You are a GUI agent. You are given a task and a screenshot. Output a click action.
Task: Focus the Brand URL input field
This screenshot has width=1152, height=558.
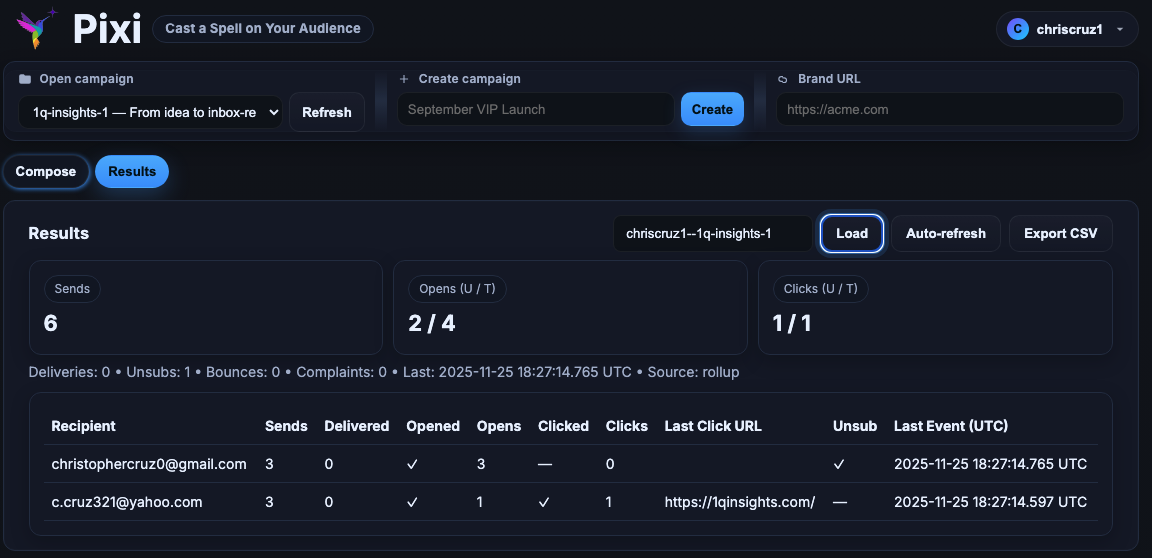pos(949,109)
